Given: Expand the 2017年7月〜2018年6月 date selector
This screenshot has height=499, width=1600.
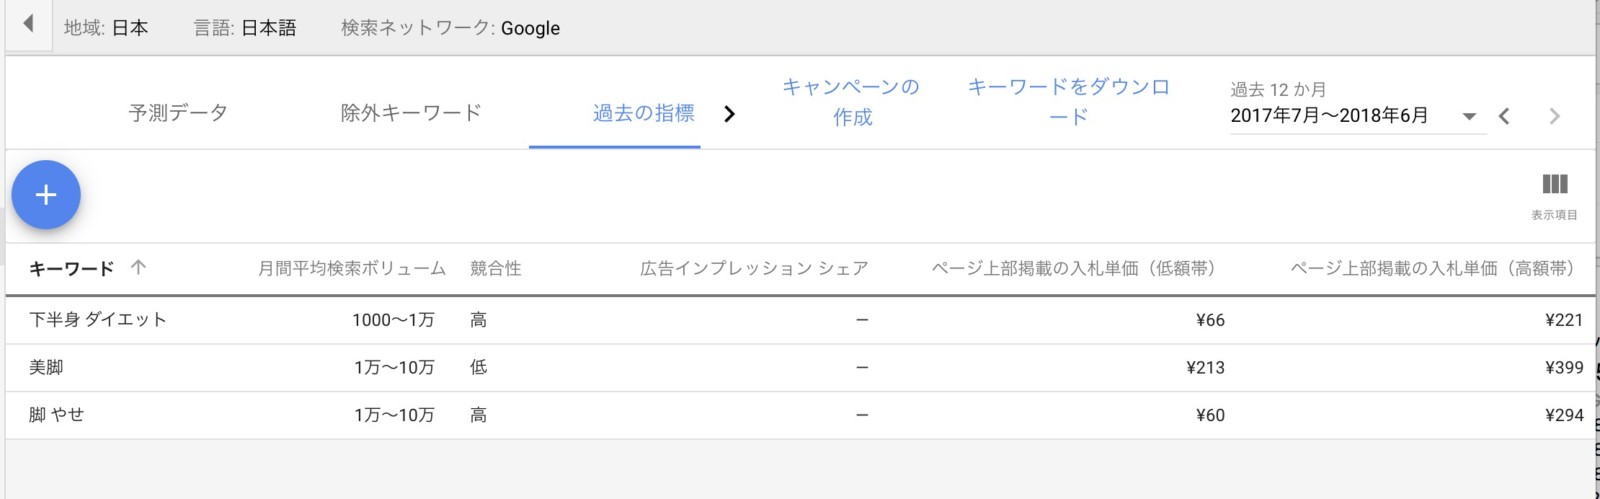Looking at the screenshot, I should pyautogui.click(x=1354, y=116).
